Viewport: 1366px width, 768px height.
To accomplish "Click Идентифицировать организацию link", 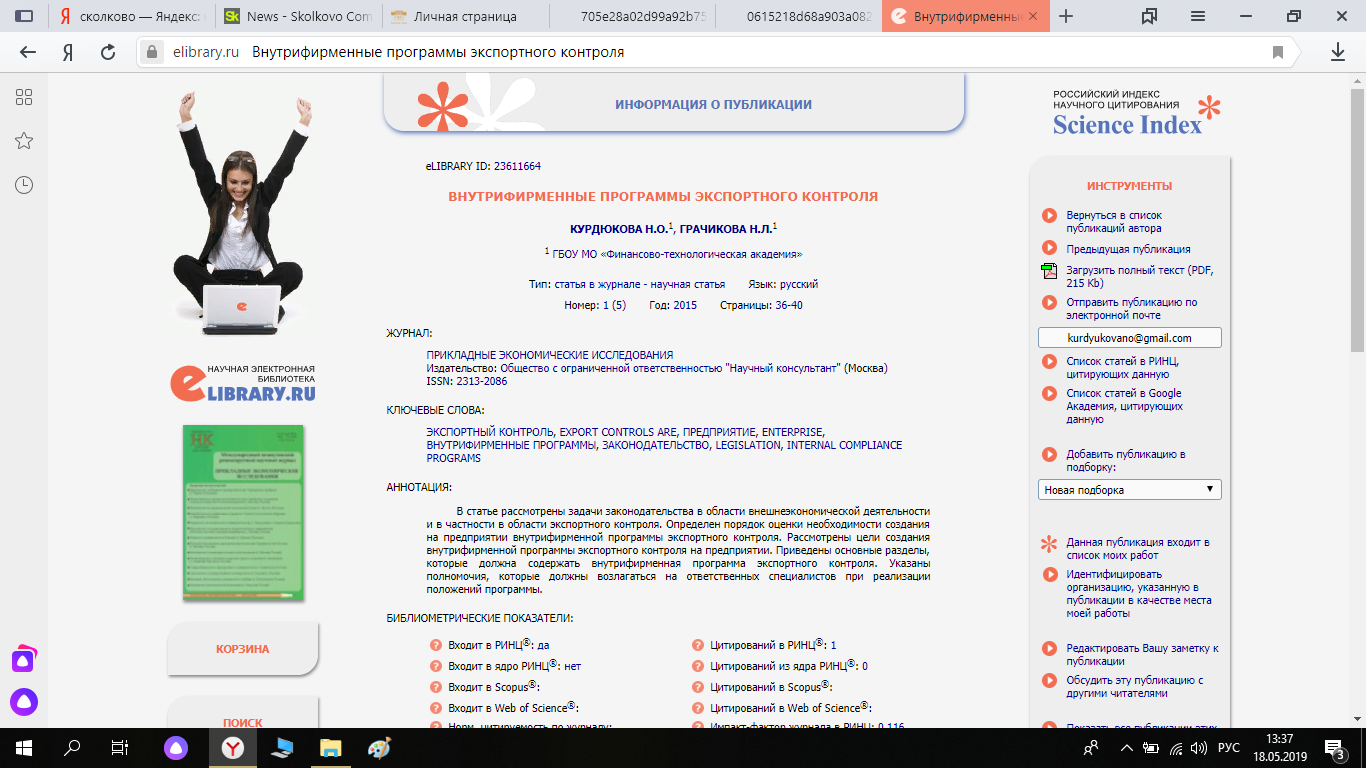I will (x=1139, y=594).
